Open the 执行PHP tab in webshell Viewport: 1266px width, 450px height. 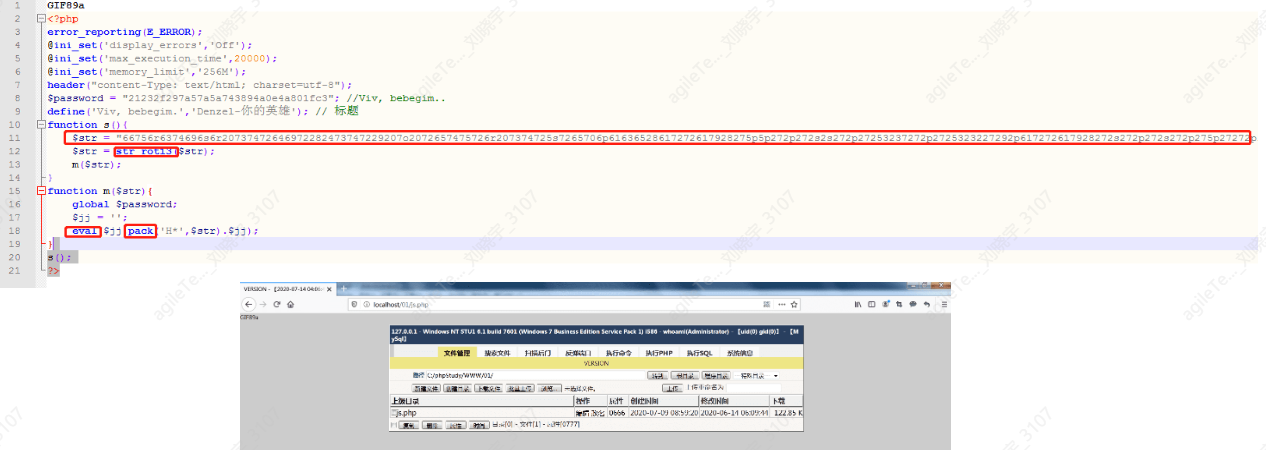(659, 353)
